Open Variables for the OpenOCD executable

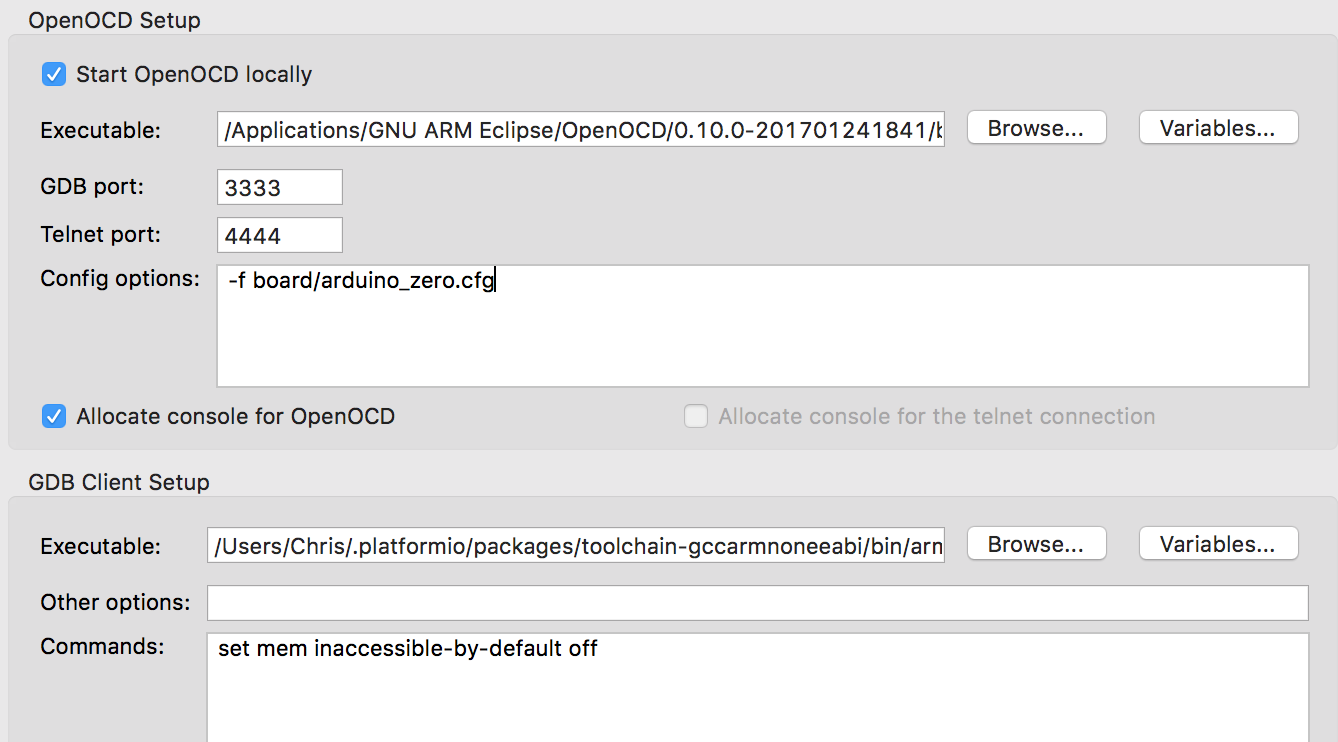coord(1218,128)
